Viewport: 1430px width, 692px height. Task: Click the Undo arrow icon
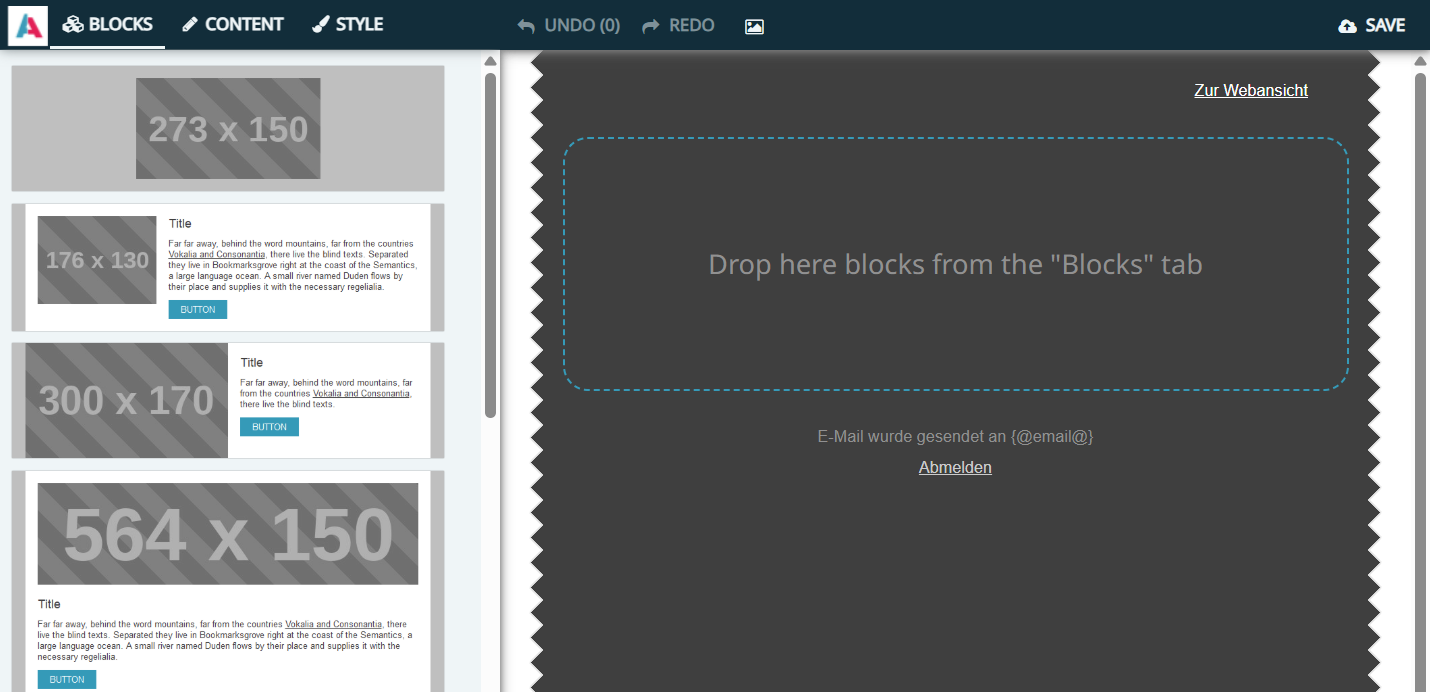526,26
